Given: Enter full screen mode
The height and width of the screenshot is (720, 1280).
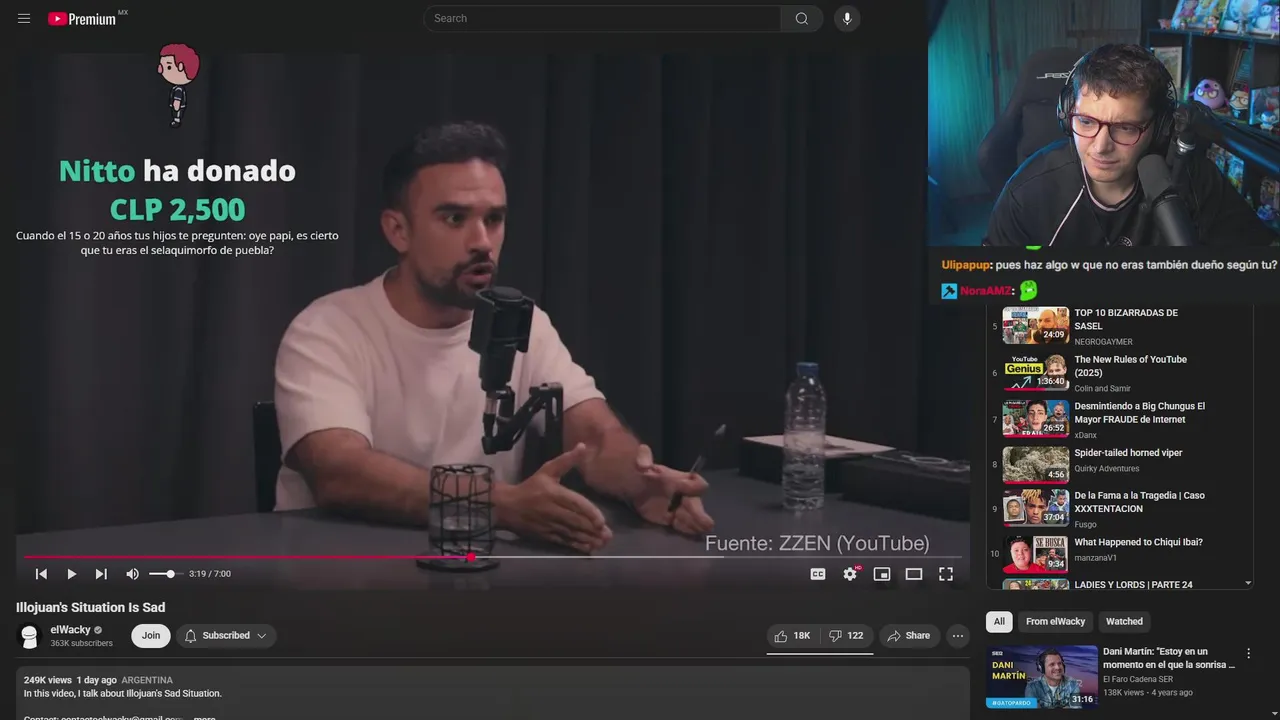Looking at the screenshot, I should 946,574.
